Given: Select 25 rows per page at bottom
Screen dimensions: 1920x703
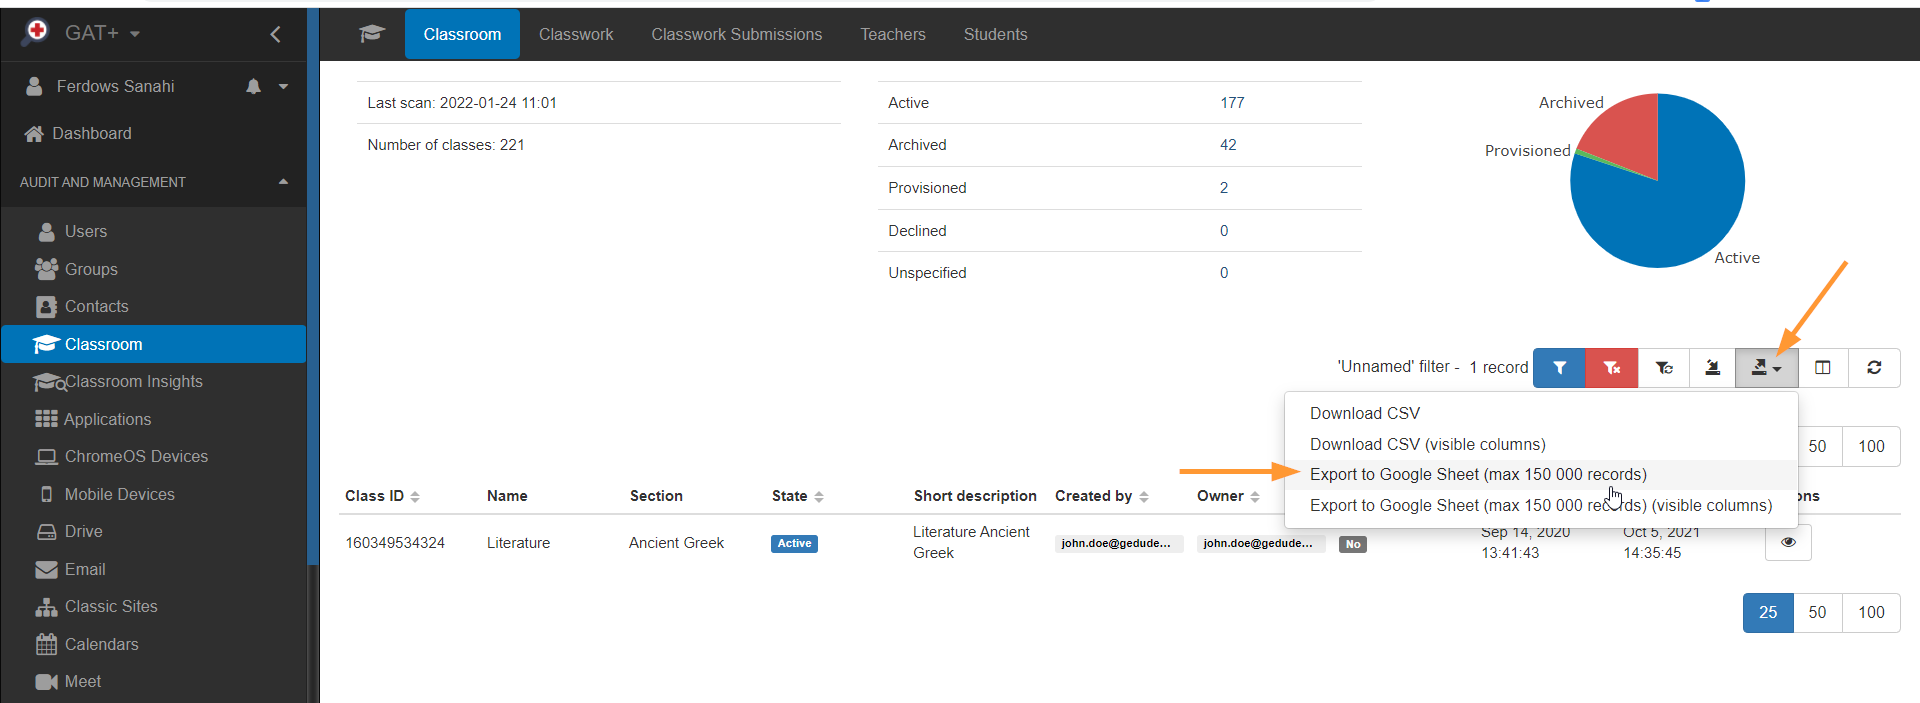Looking at the screenshot, I should click(x=1768, y=613).
